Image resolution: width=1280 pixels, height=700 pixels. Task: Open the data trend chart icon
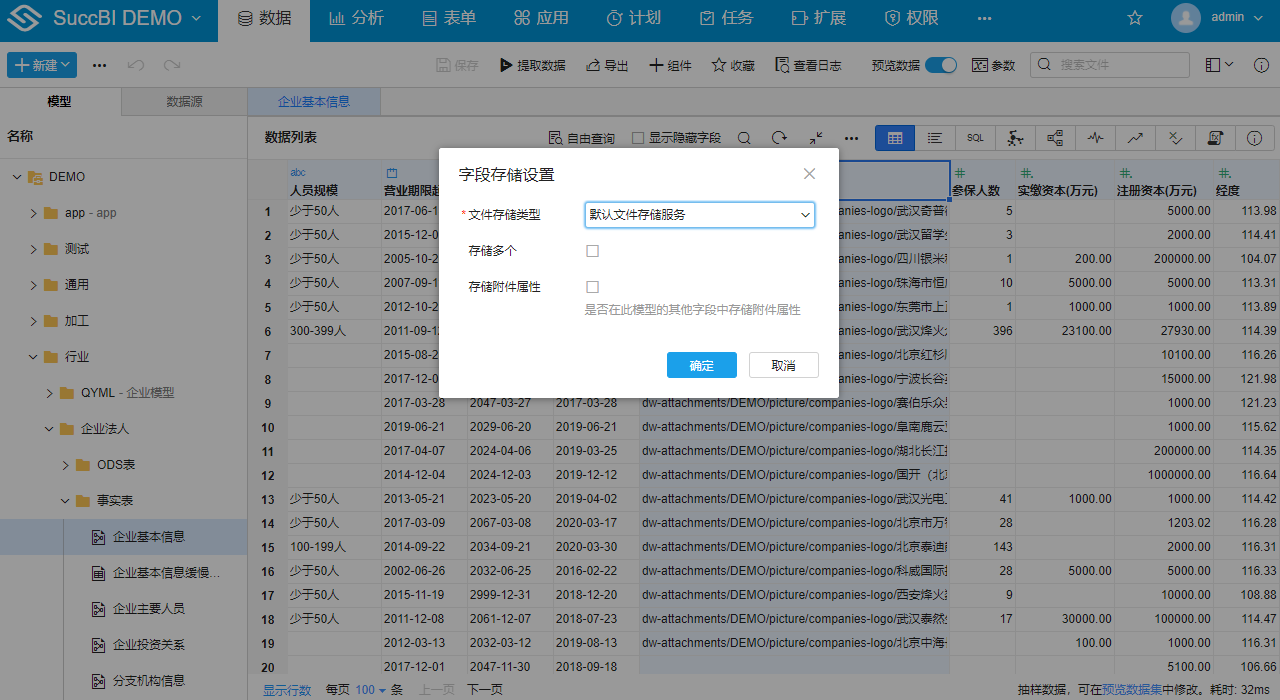[x=1134, y=137]
